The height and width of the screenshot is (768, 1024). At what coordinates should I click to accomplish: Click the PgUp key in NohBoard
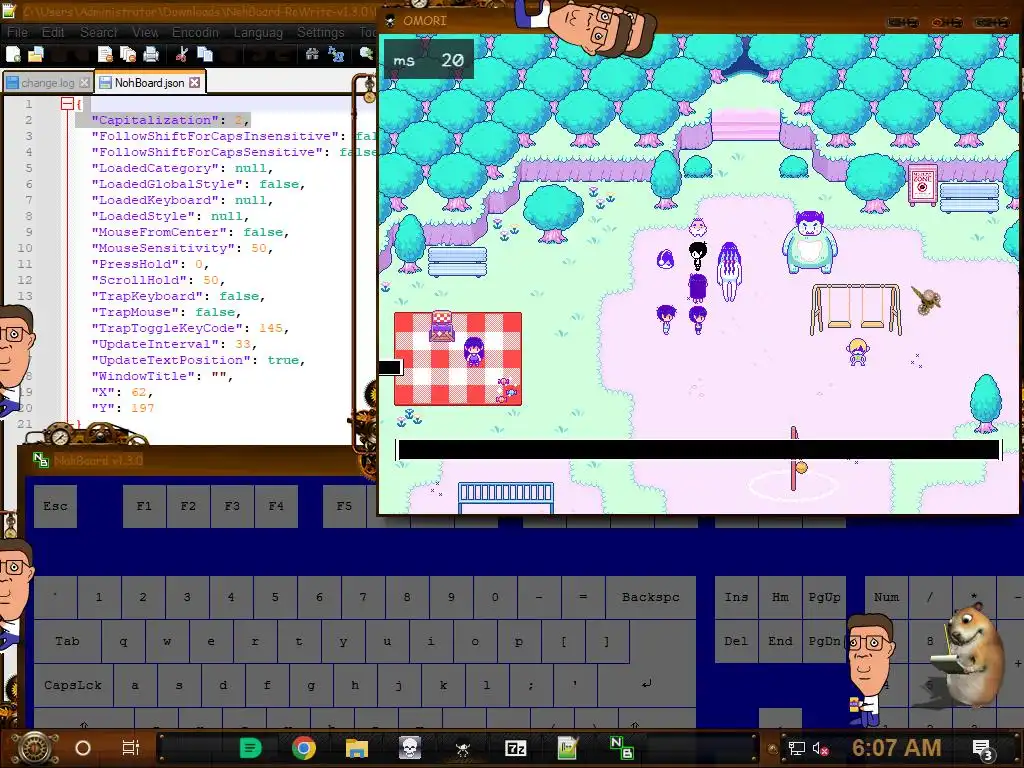pos(824,597)
